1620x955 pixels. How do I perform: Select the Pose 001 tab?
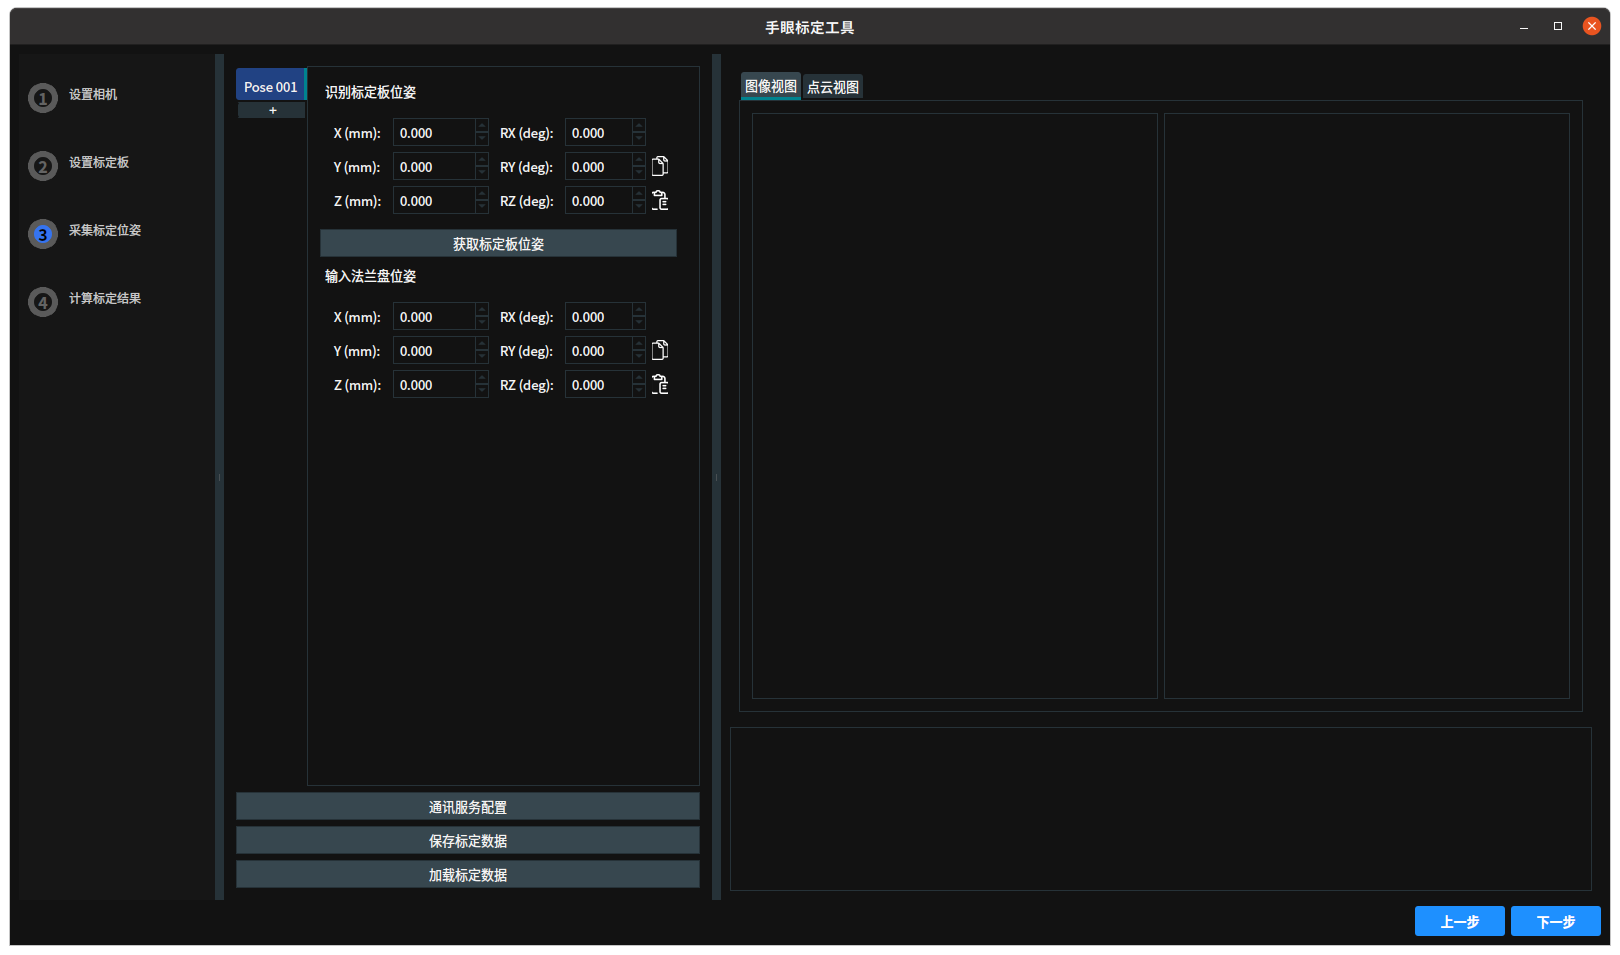pos(271,86)
